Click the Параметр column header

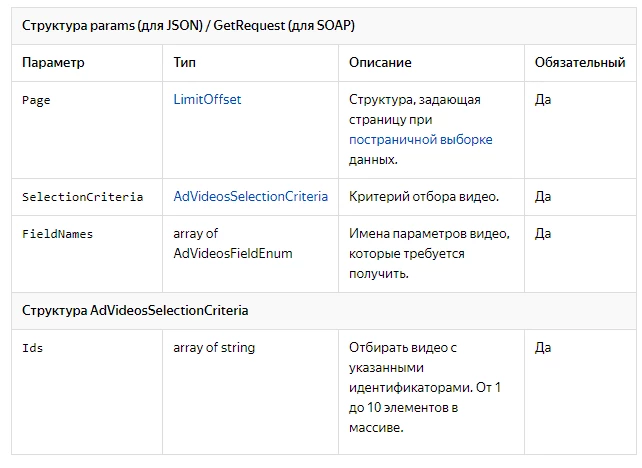click(x=53, y=62)
